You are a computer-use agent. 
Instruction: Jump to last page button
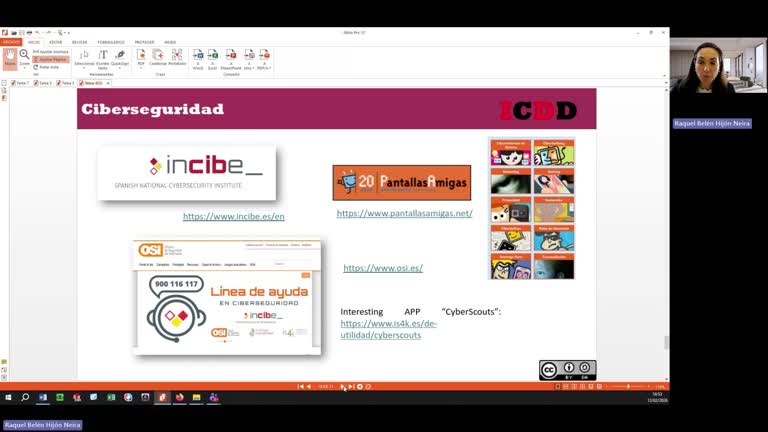351,386
